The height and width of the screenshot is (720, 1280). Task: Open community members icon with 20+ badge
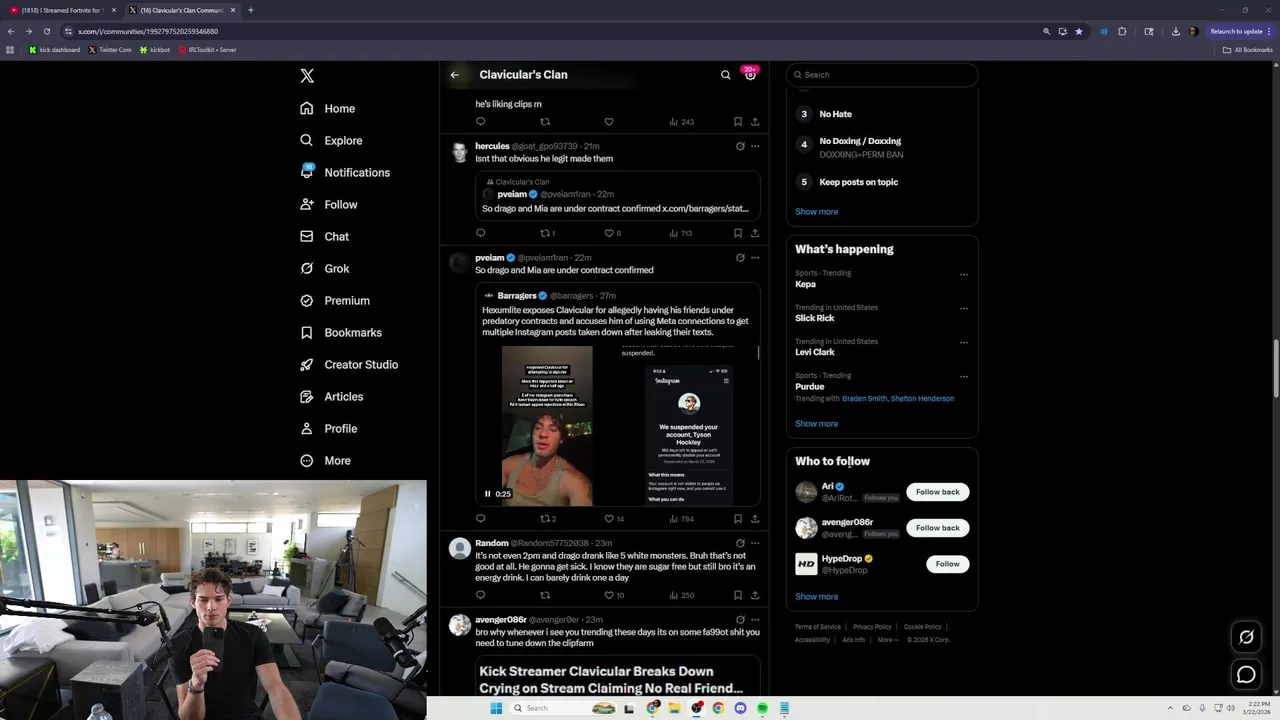pos(750,74)
